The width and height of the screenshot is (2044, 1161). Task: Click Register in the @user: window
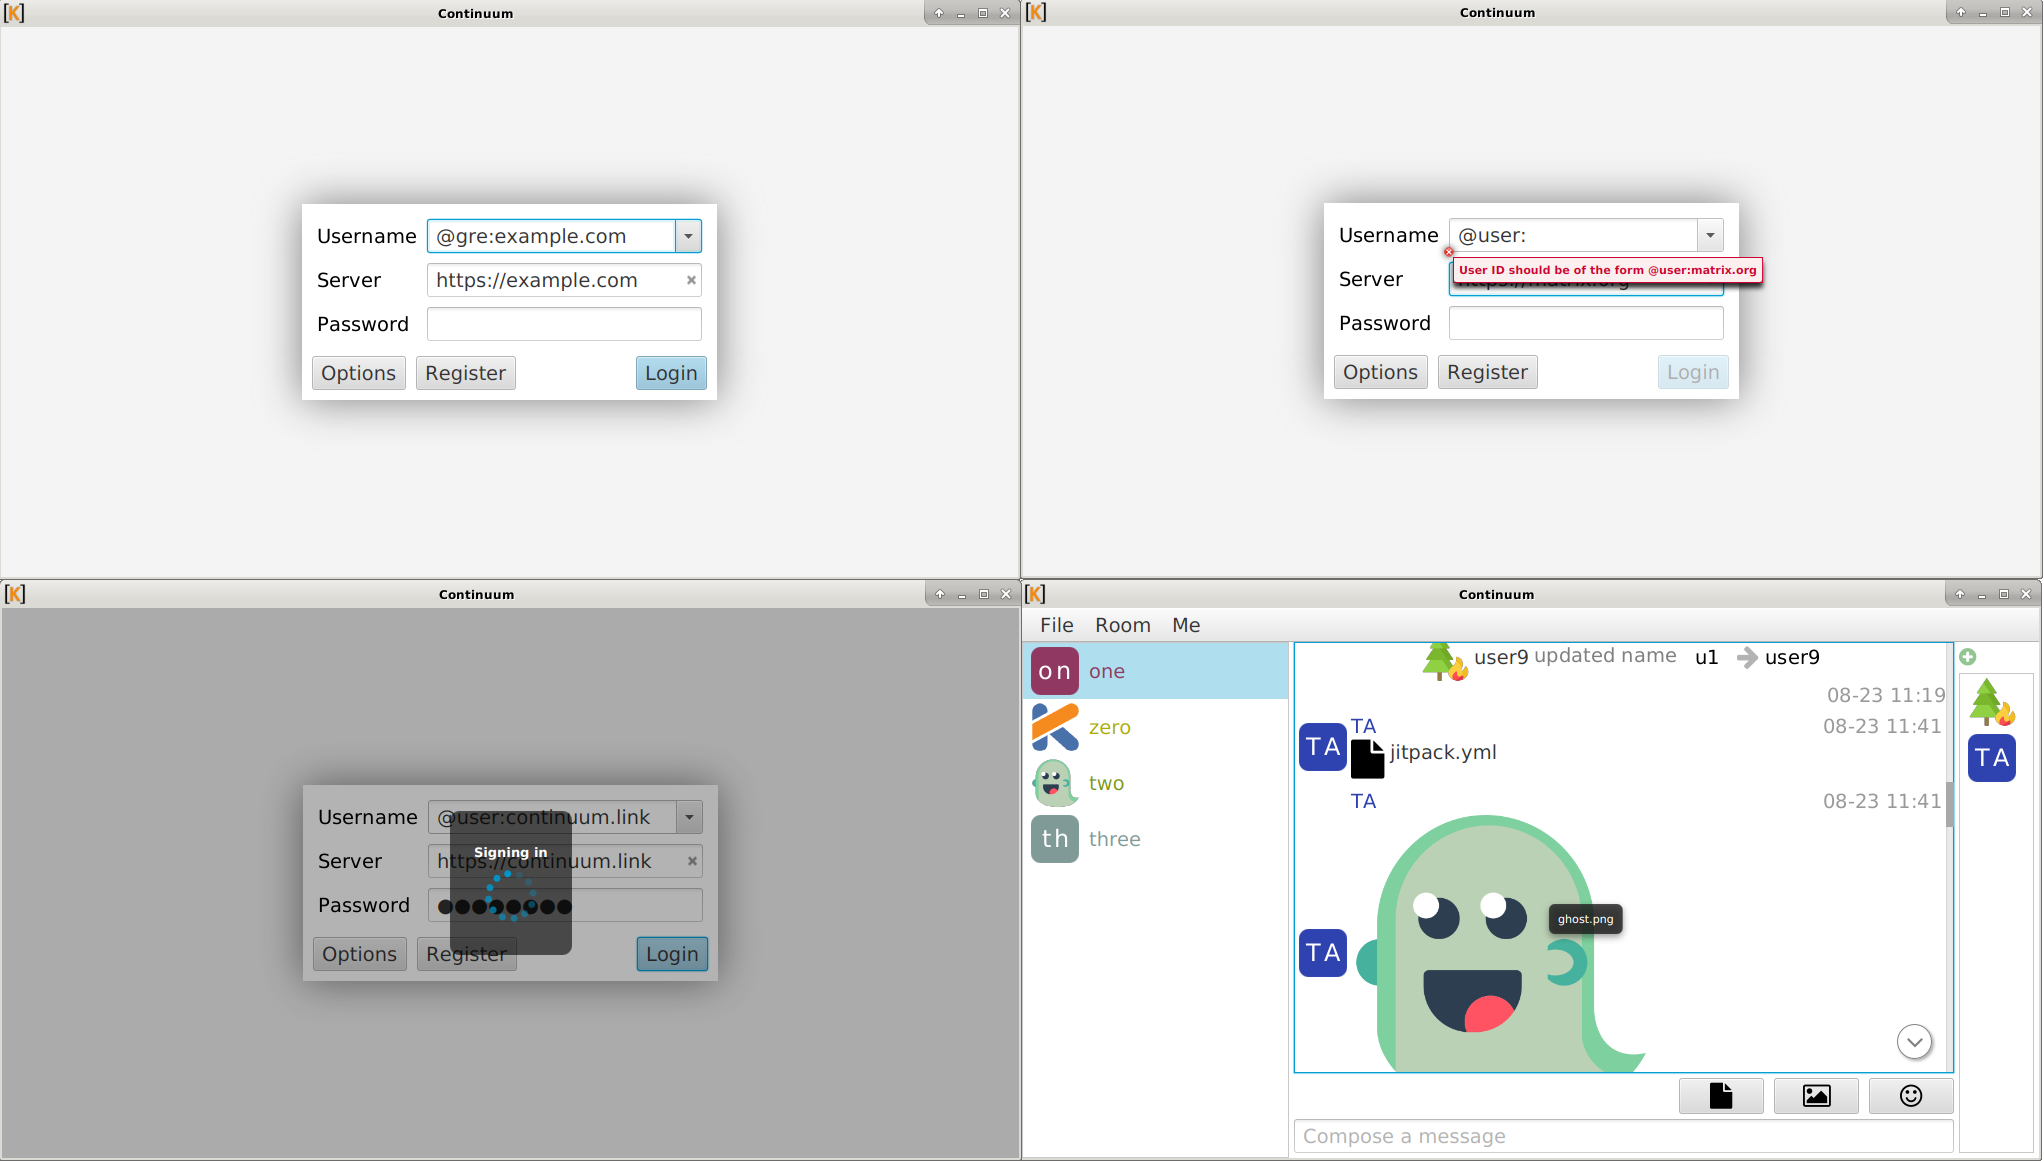(1487, 372)
